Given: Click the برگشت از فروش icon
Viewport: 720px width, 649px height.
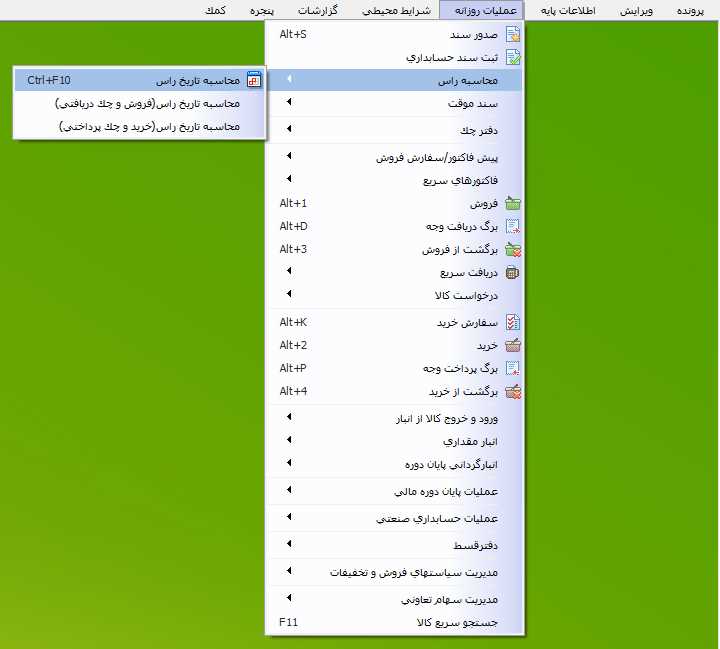Looking at the screenshot, I should [513, 249].
